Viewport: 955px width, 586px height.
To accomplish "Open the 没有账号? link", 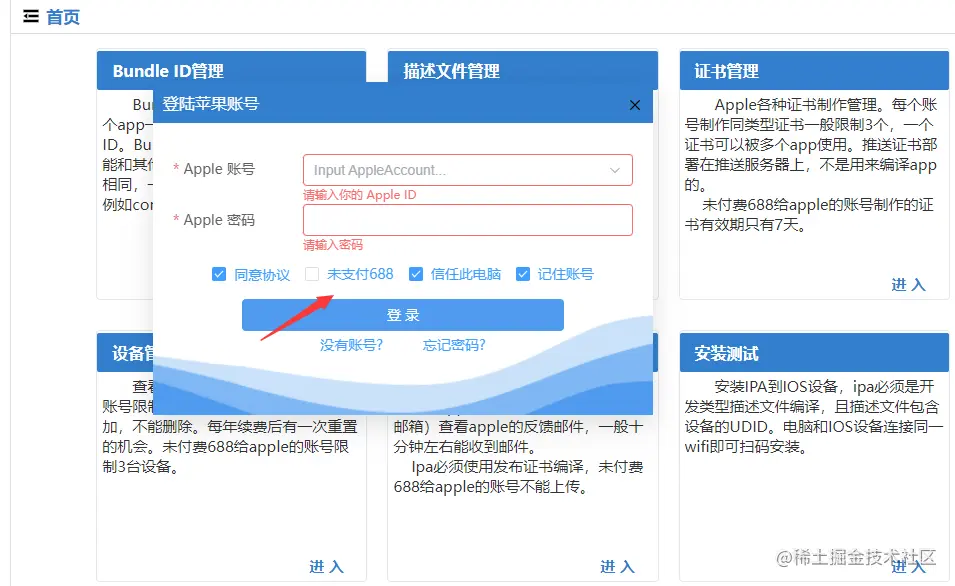I will tap(351, 345).
